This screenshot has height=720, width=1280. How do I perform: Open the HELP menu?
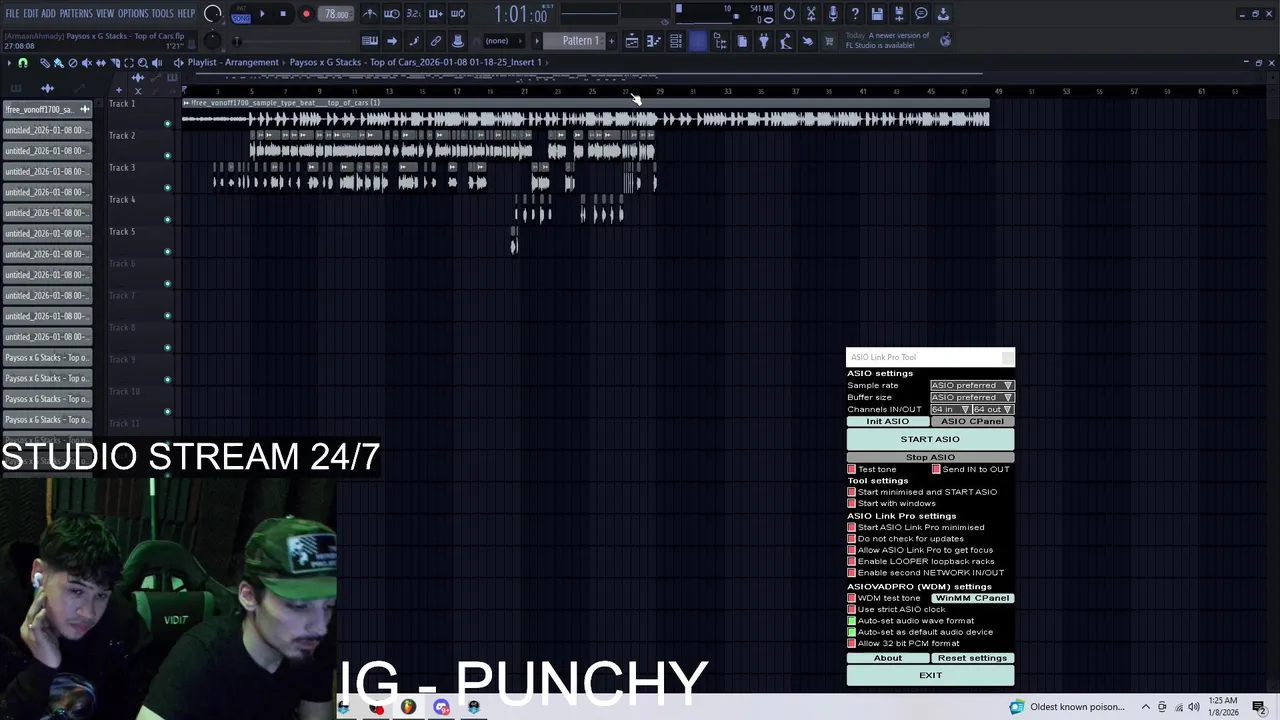tap(186, 14)
